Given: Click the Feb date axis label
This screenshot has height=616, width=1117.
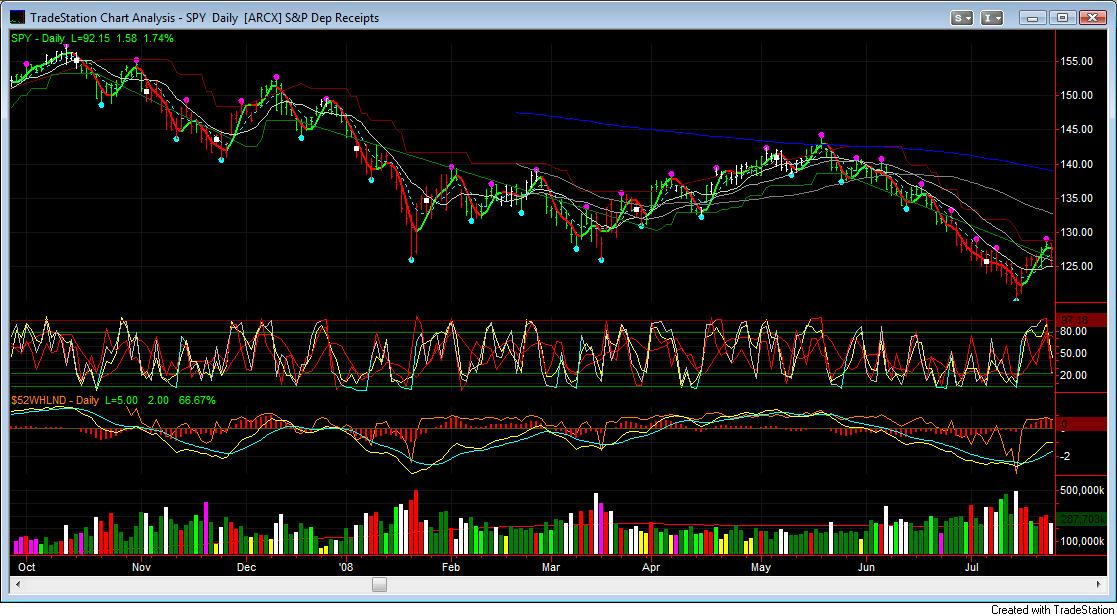Looking at the screenshot, I should tap(451, 568).
